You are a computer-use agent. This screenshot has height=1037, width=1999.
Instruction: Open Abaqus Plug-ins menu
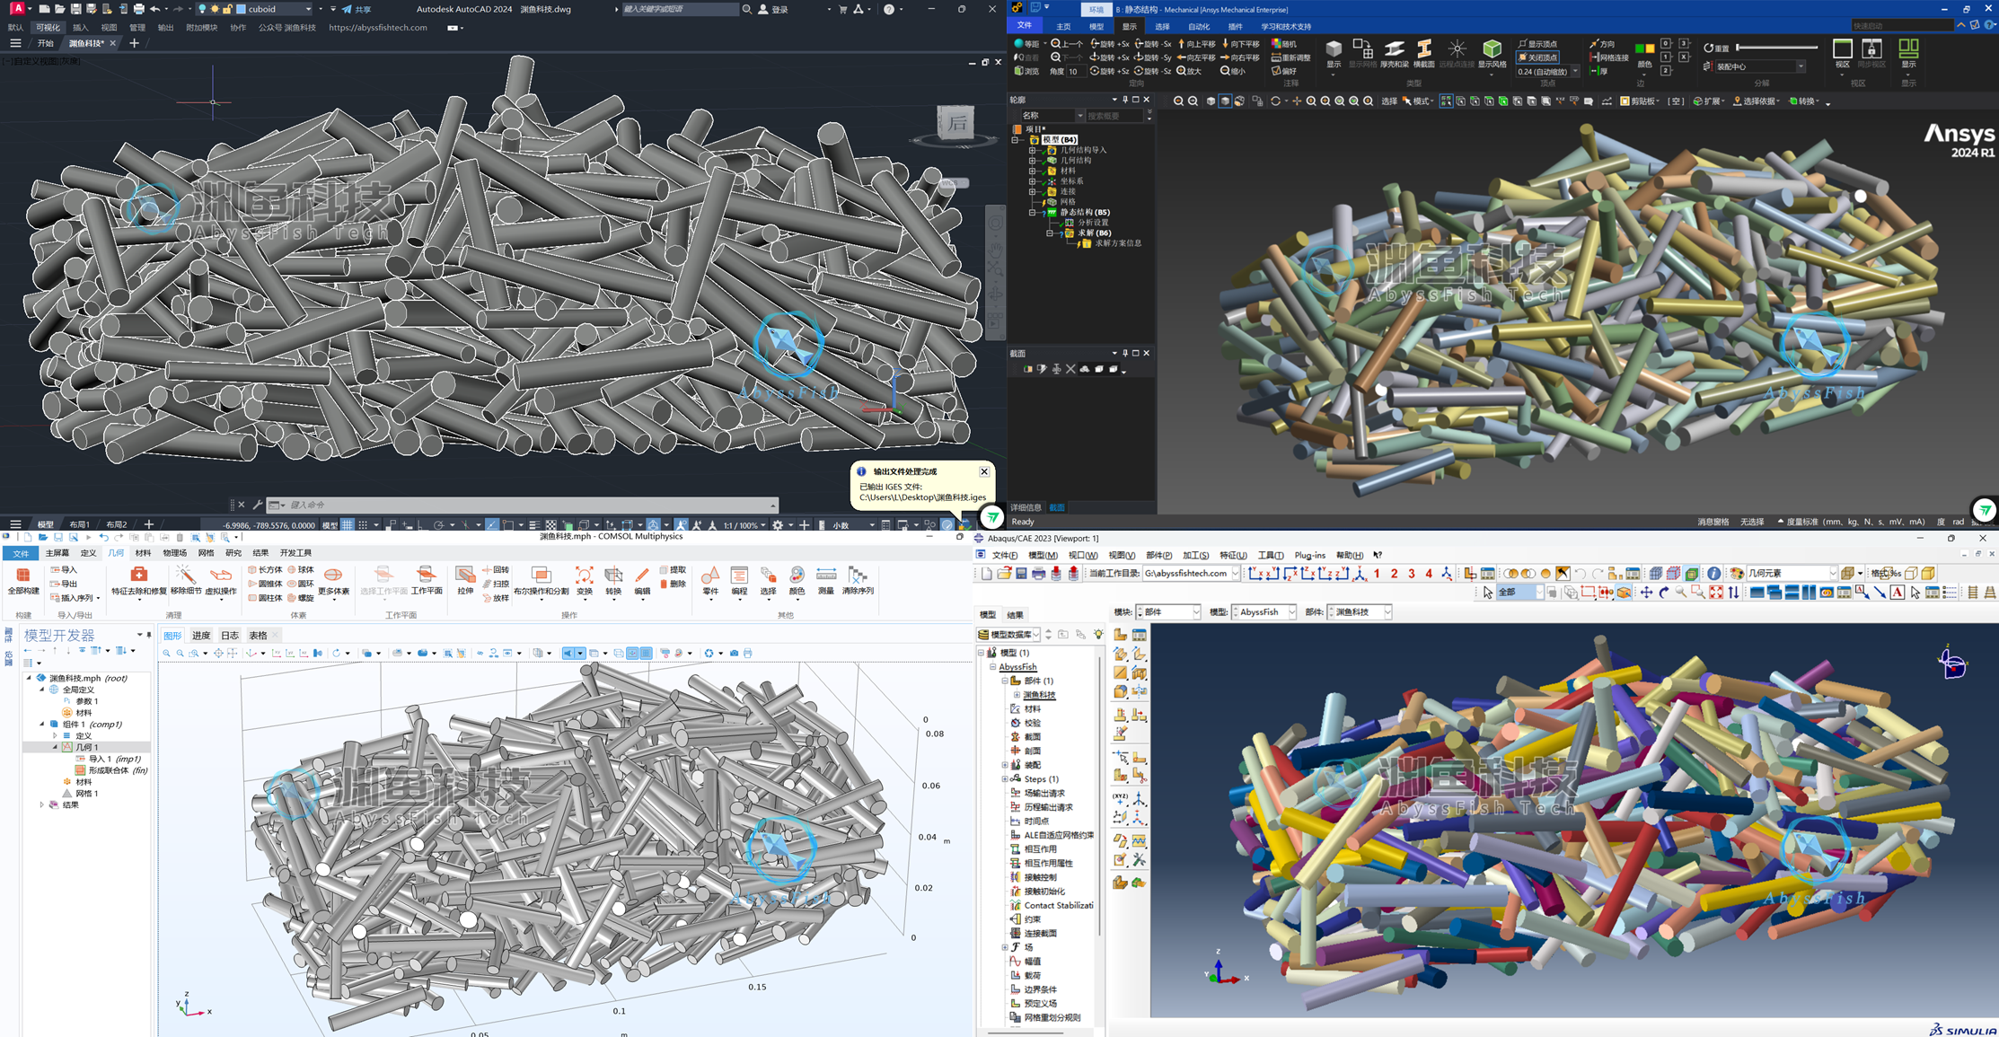pos(1309,555)
